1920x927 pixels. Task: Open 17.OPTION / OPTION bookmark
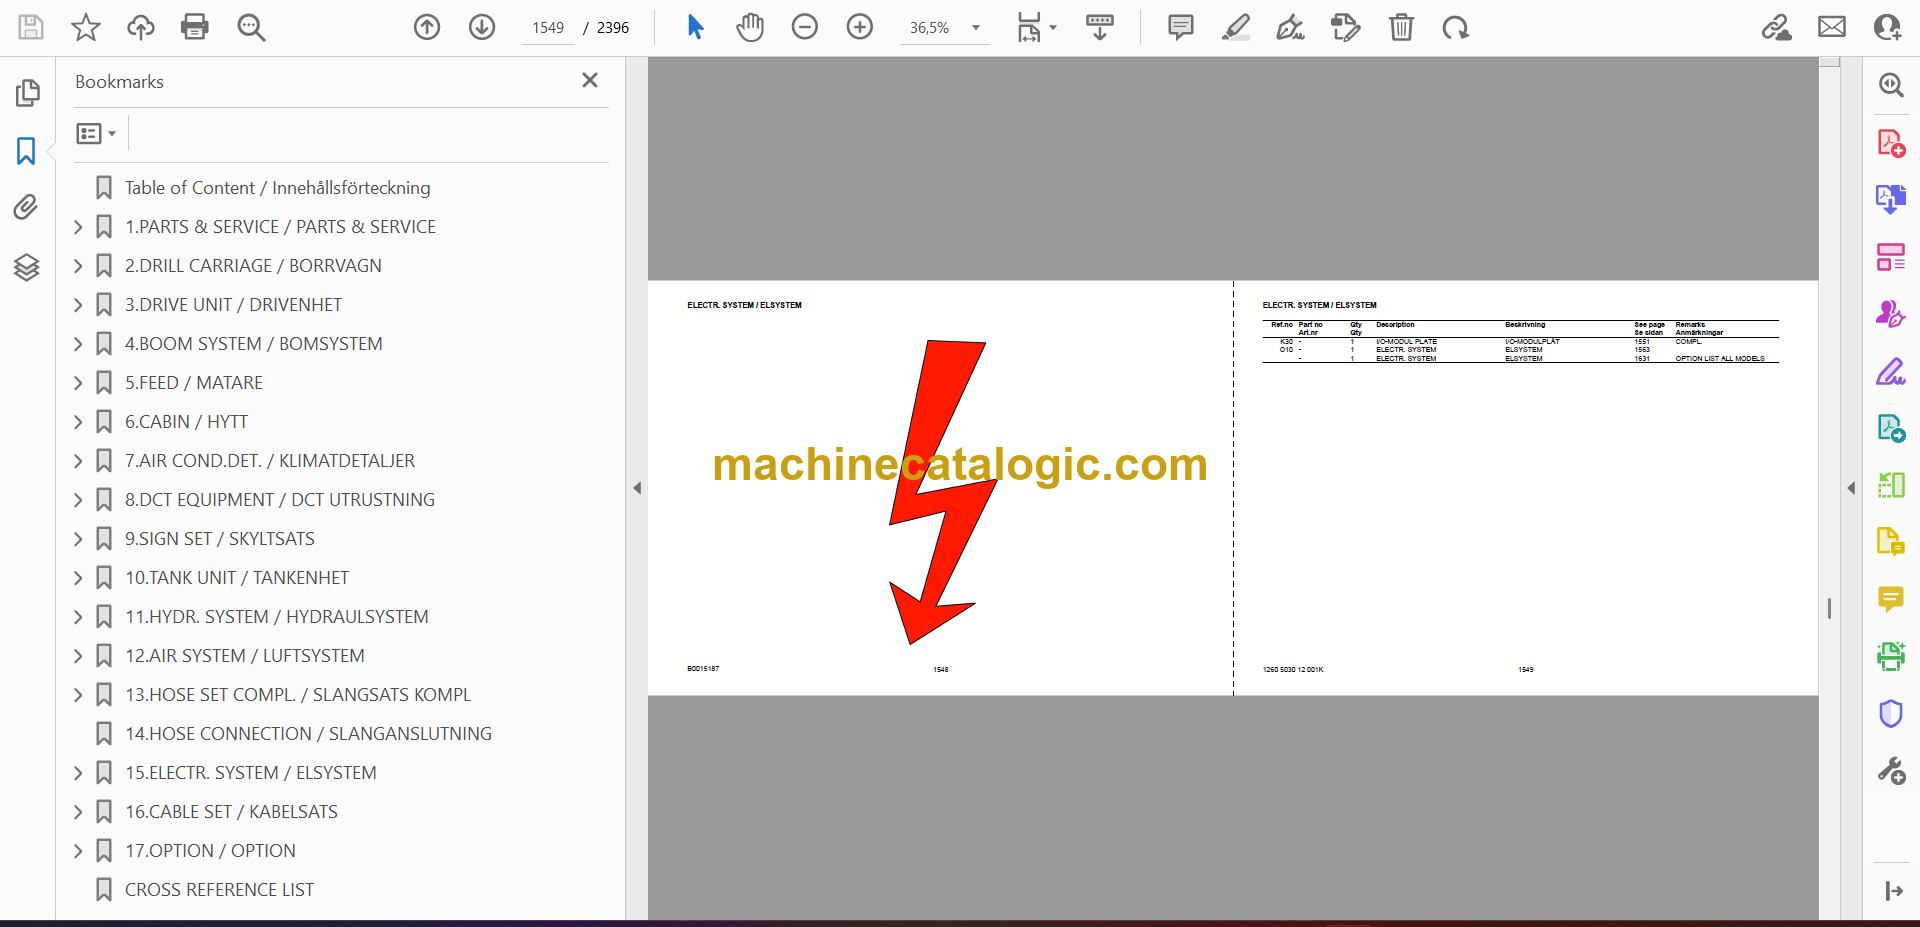tap(210, 851)
